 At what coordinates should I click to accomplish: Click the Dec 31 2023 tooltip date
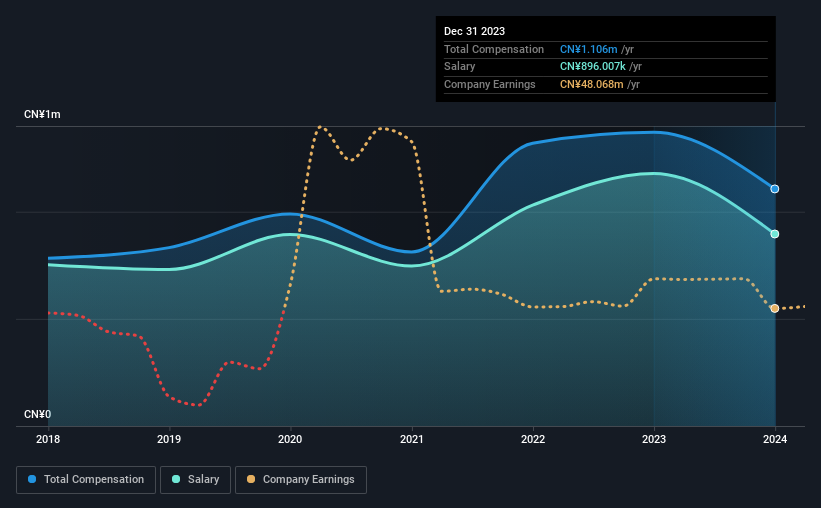pos(474,31)
